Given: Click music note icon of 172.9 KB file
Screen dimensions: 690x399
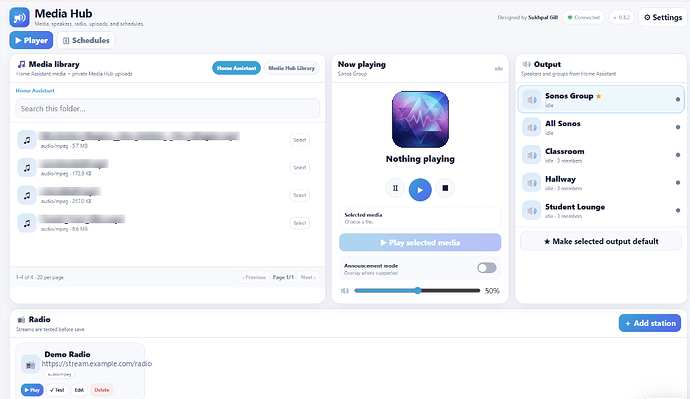Looking at the screenshot, I should point(27,168).
